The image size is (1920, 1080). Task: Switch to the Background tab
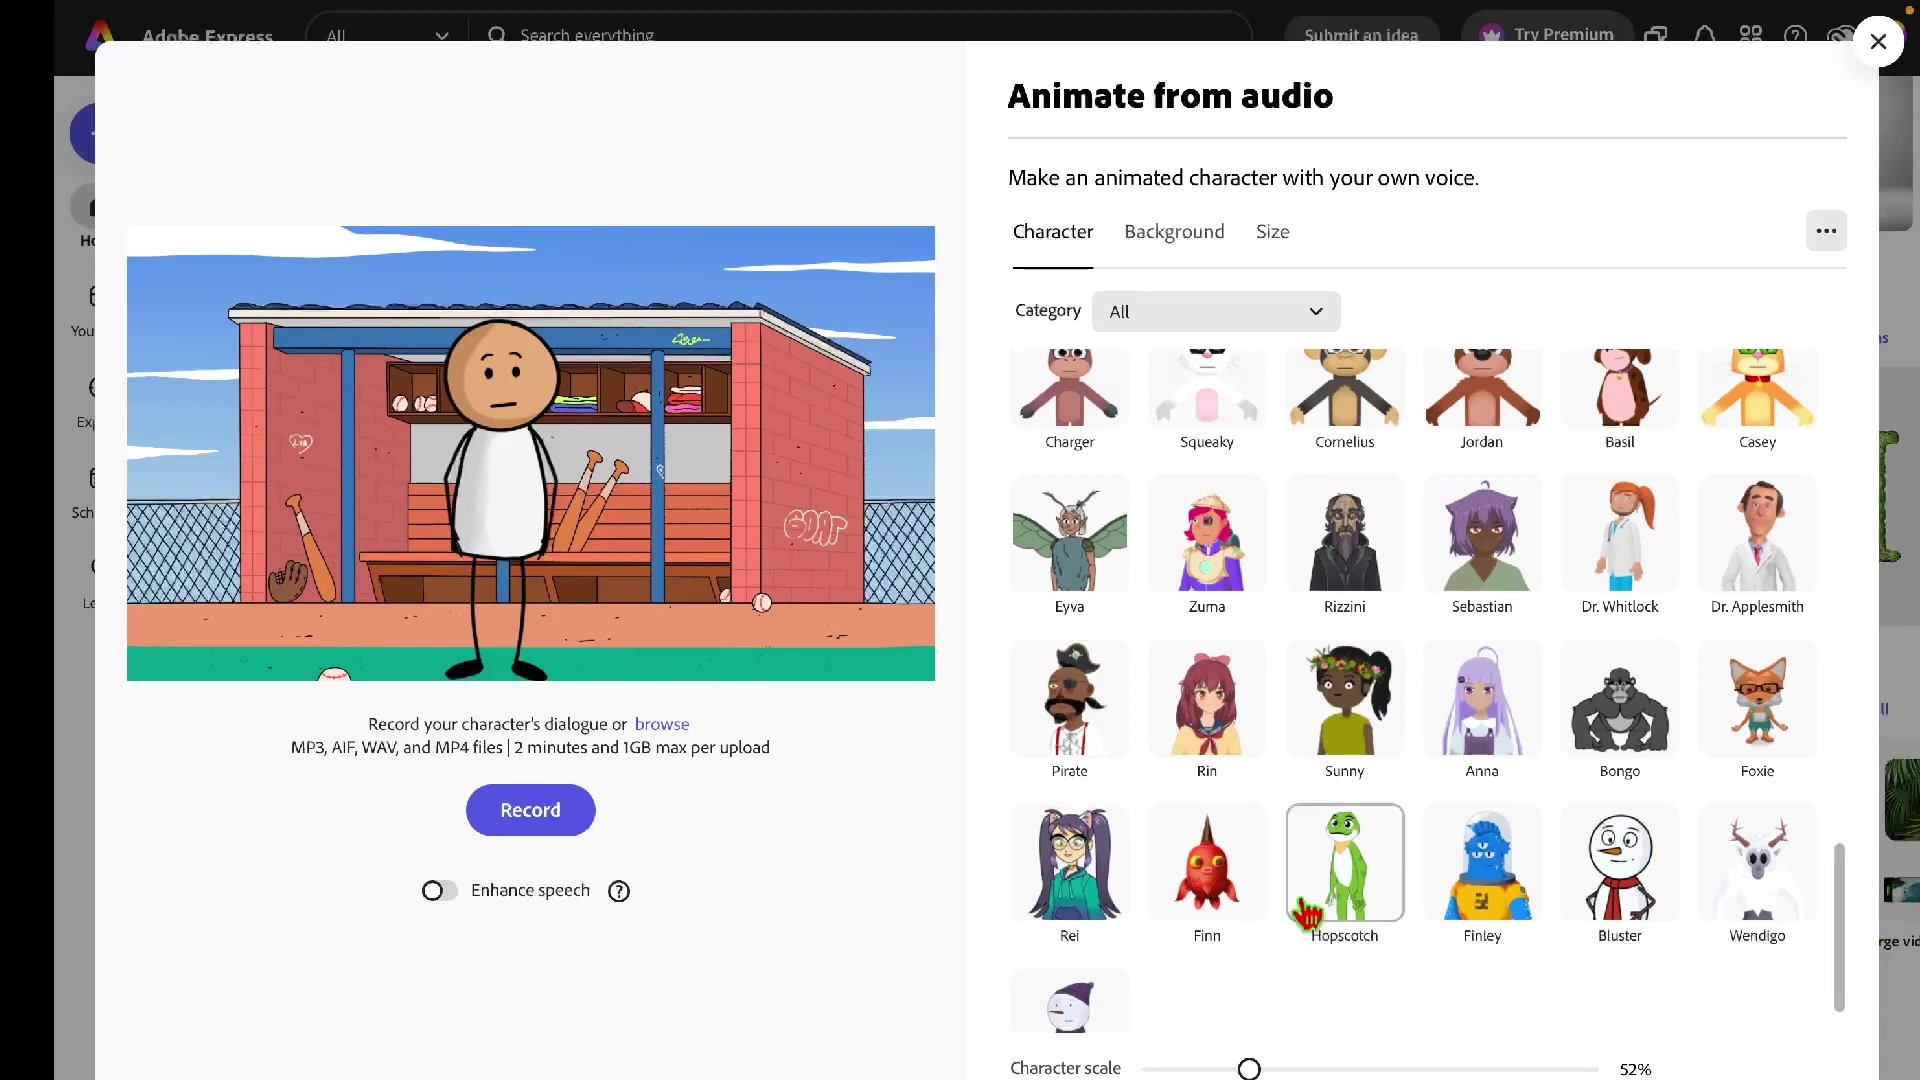click(x=1173, y=231)
